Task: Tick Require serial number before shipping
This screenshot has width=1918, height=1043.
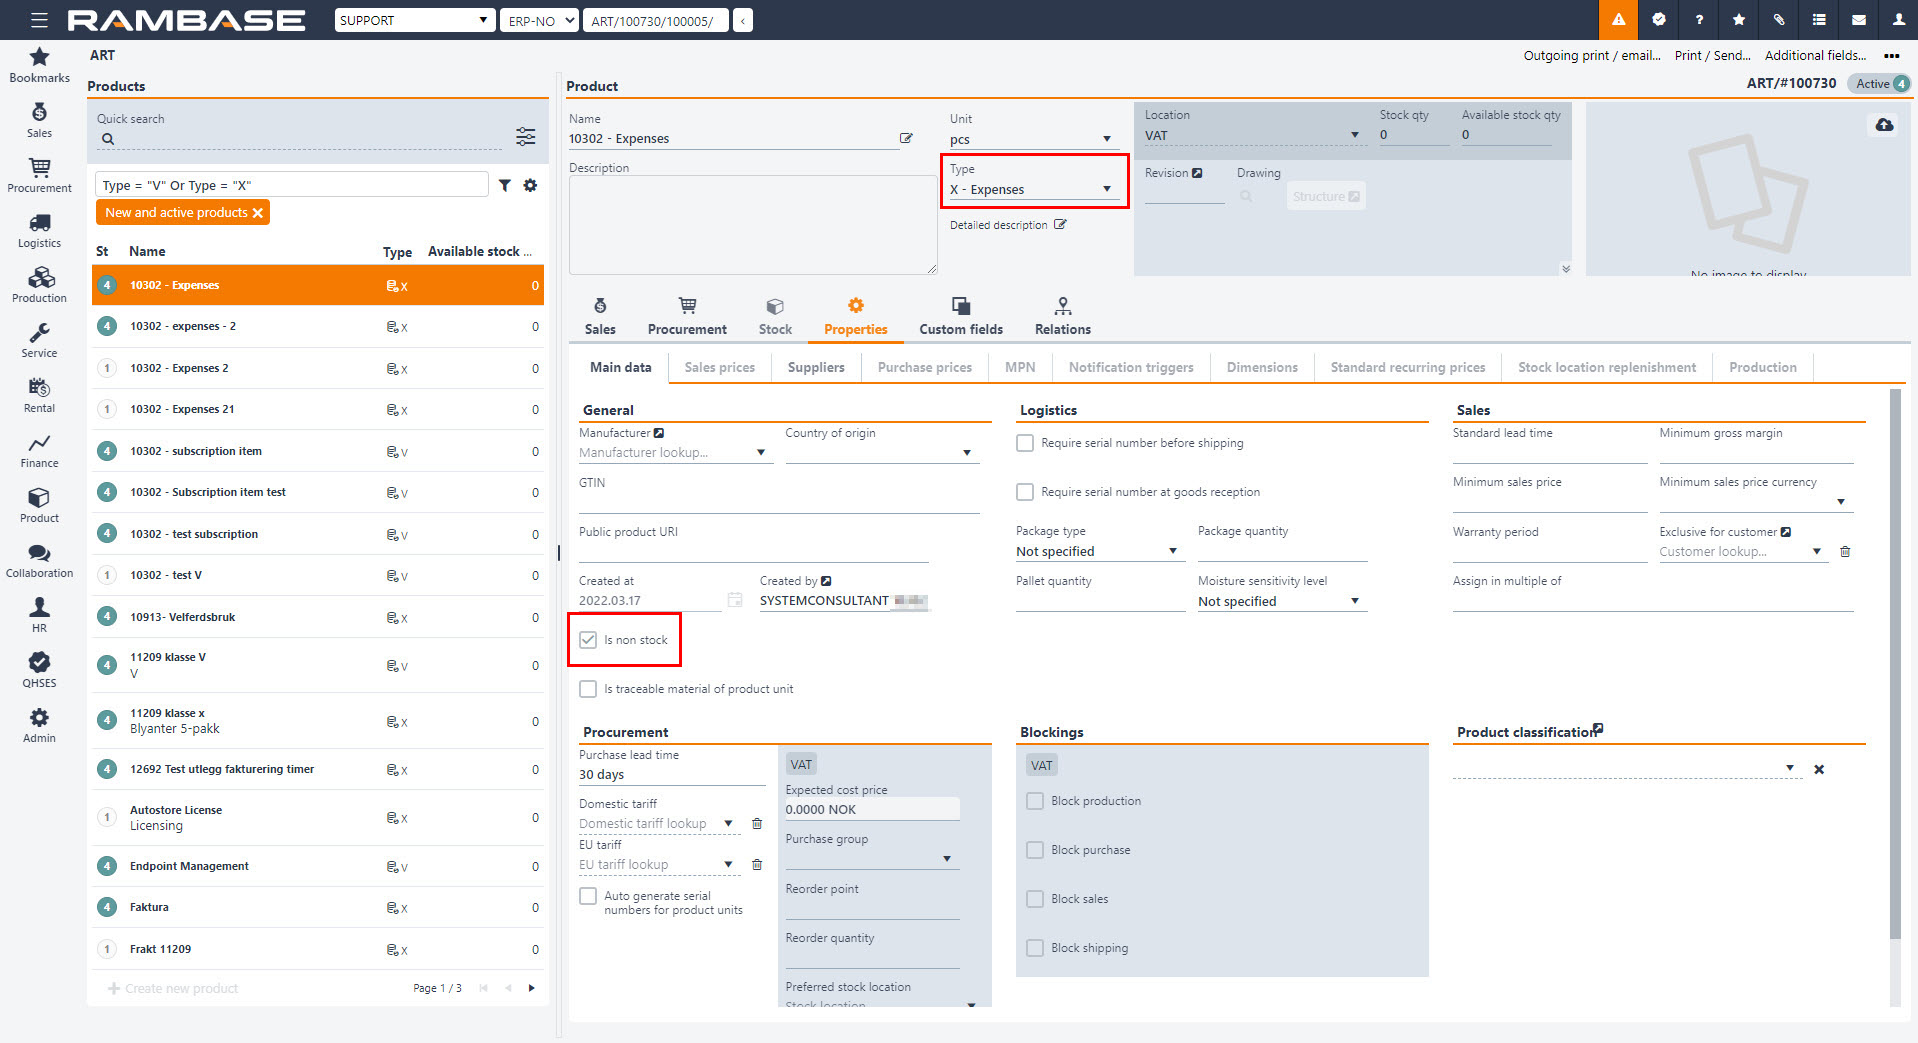Action: (x=1025, y=443)
